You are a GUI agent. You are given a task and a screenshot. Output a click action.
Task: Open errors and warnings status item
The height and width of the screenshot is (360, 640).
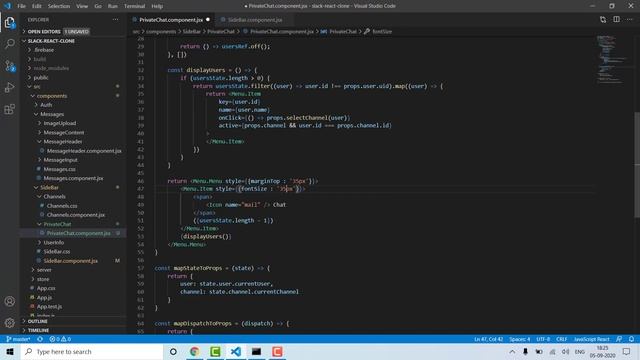tap(60, 339)
